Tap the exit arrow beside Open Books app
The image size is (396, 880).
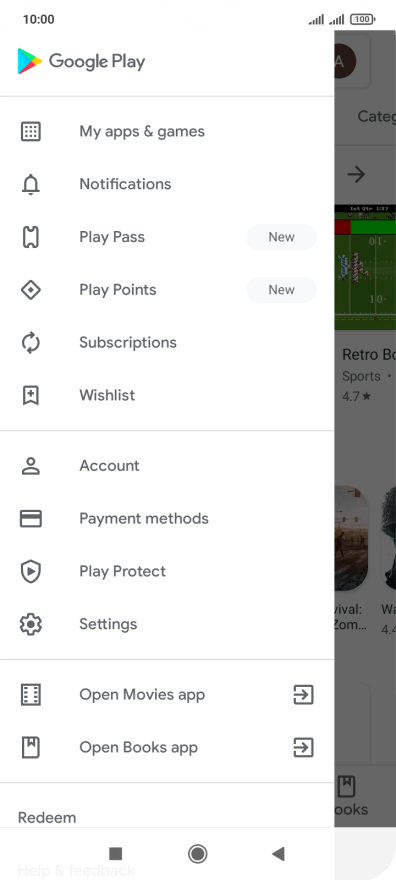(x=303, y=748)
